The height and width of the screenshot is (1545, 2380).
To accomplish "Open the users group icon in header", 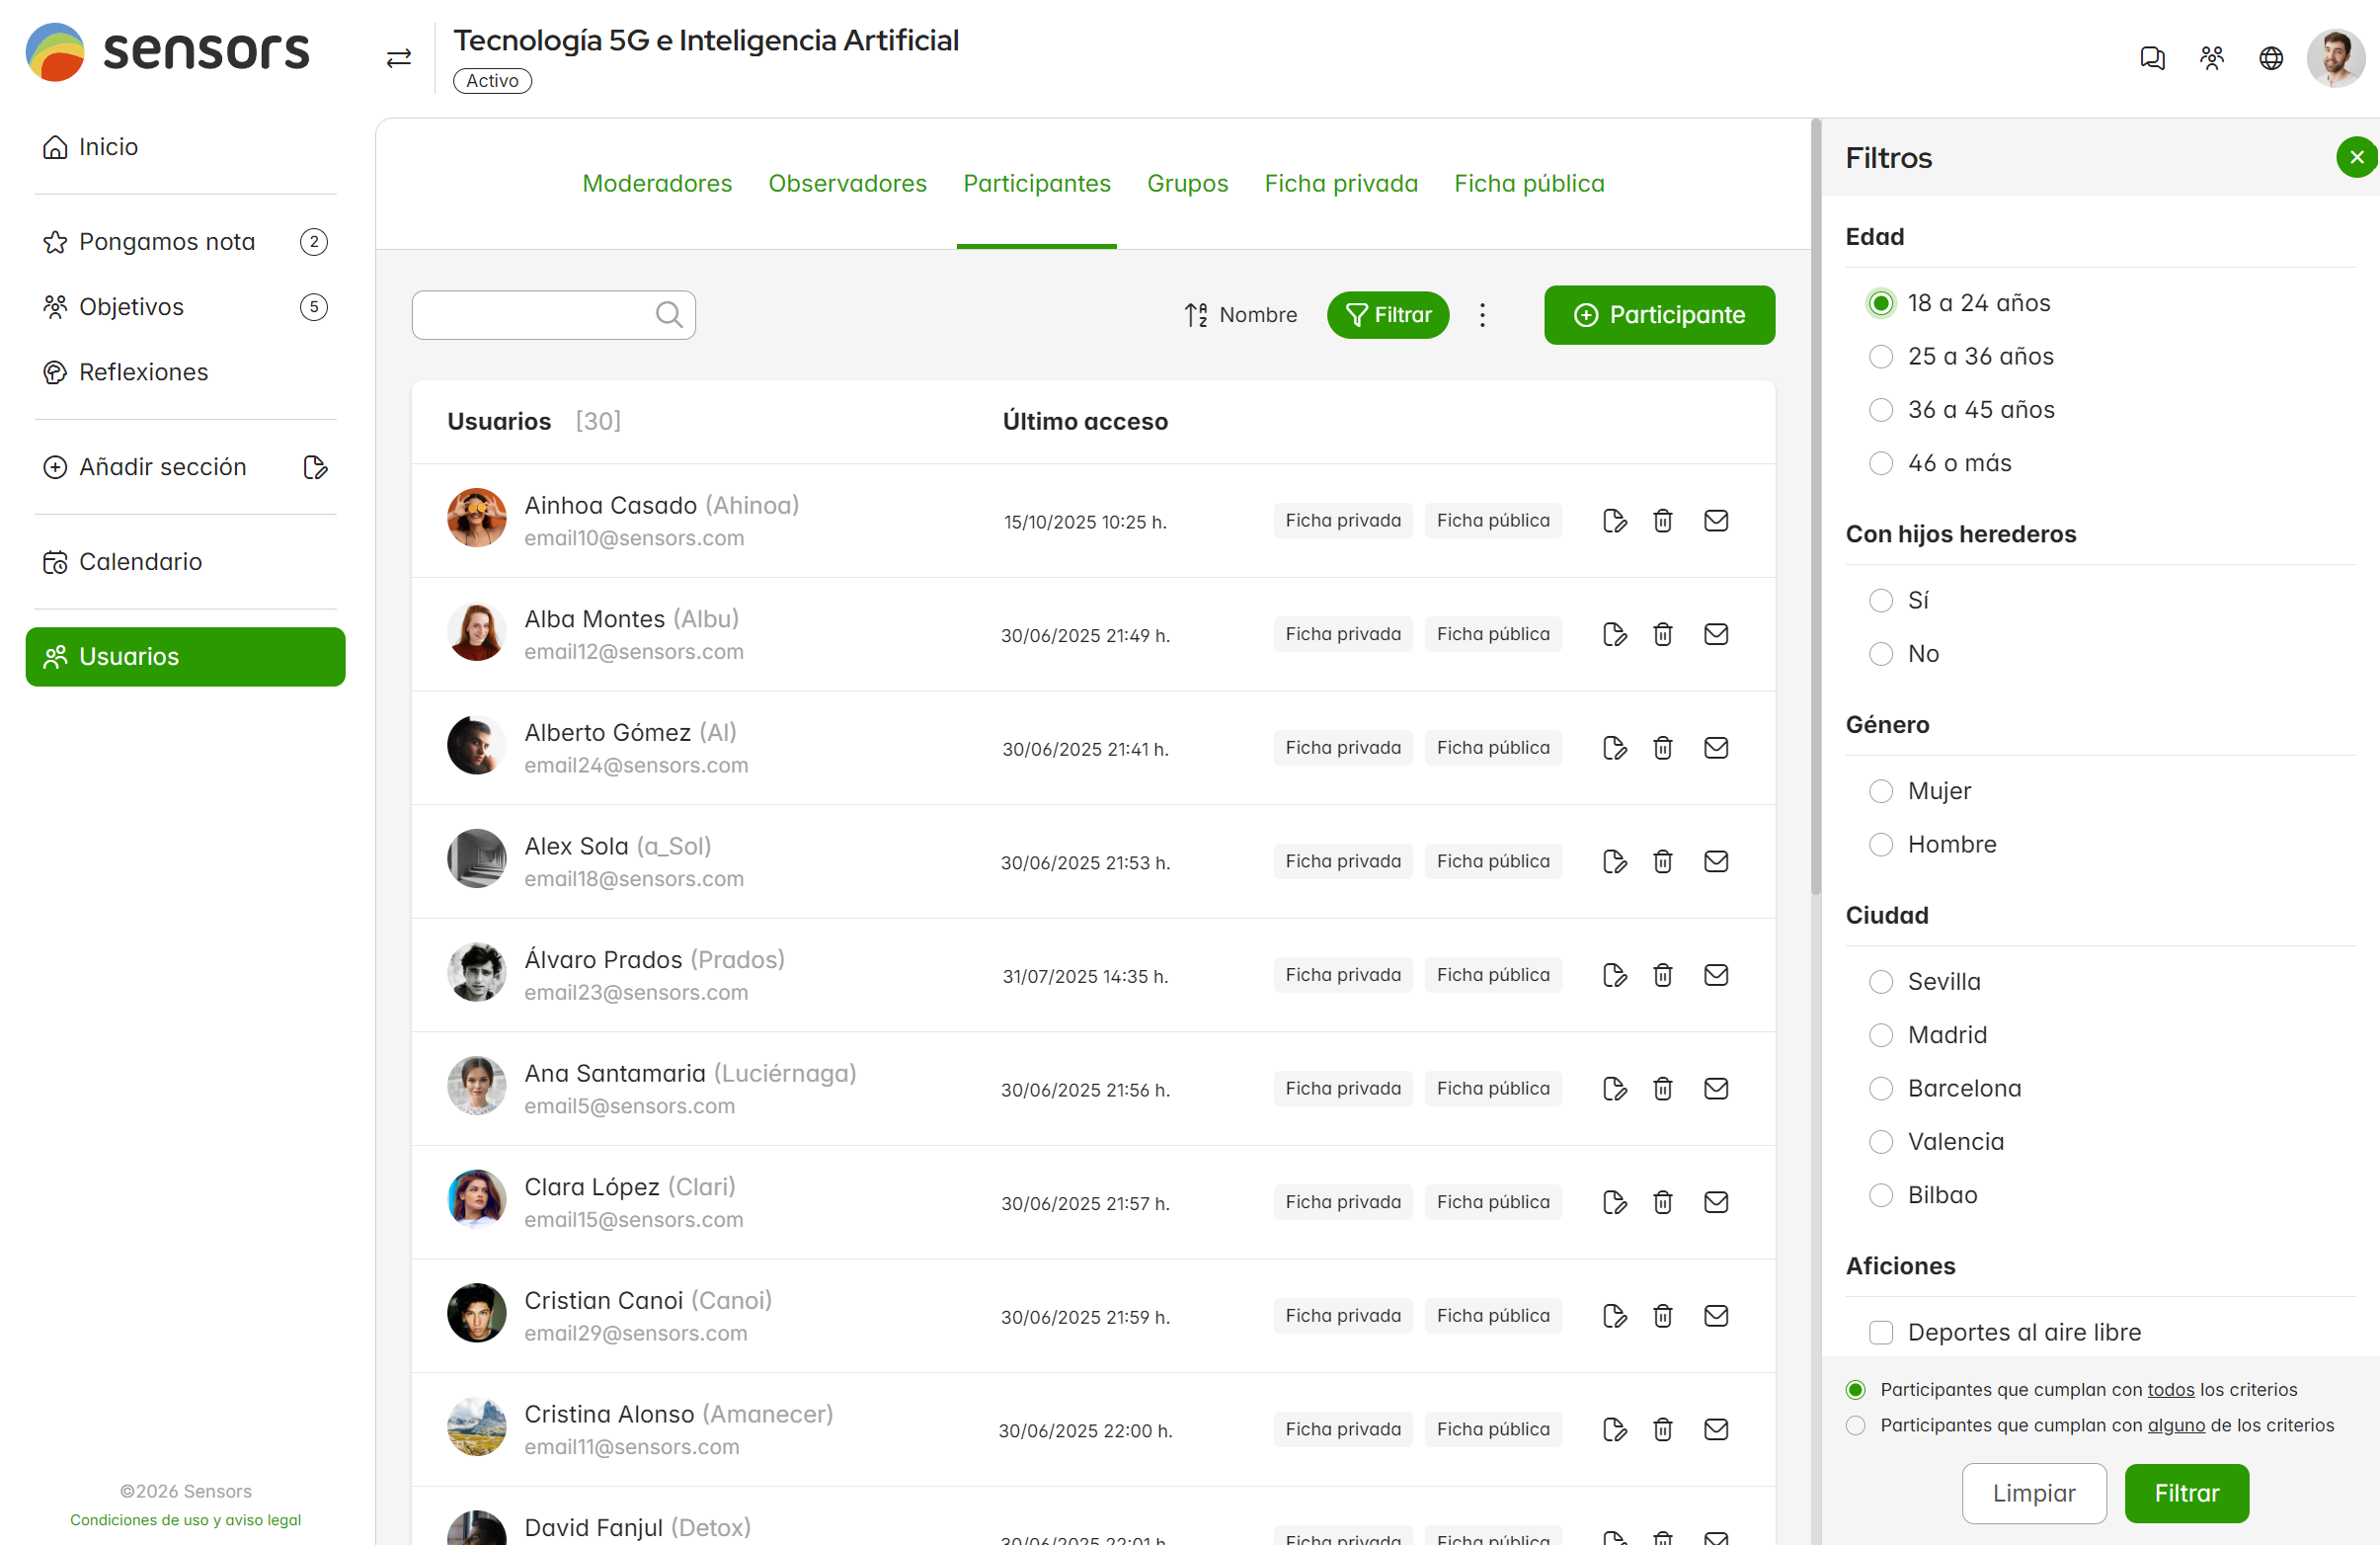I will [x=2211, y=58].
